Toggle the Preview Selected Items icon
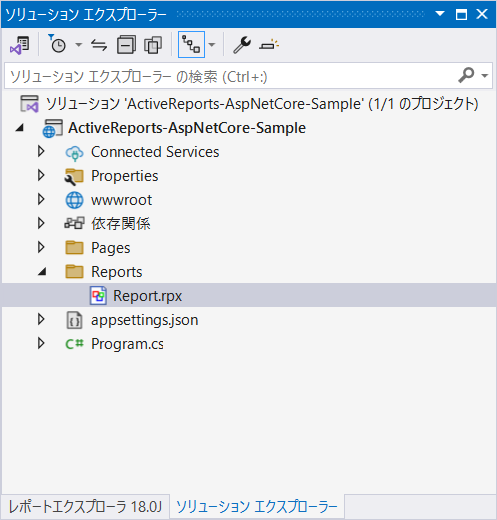Viewport: 497px width, 520px height. 269,45
